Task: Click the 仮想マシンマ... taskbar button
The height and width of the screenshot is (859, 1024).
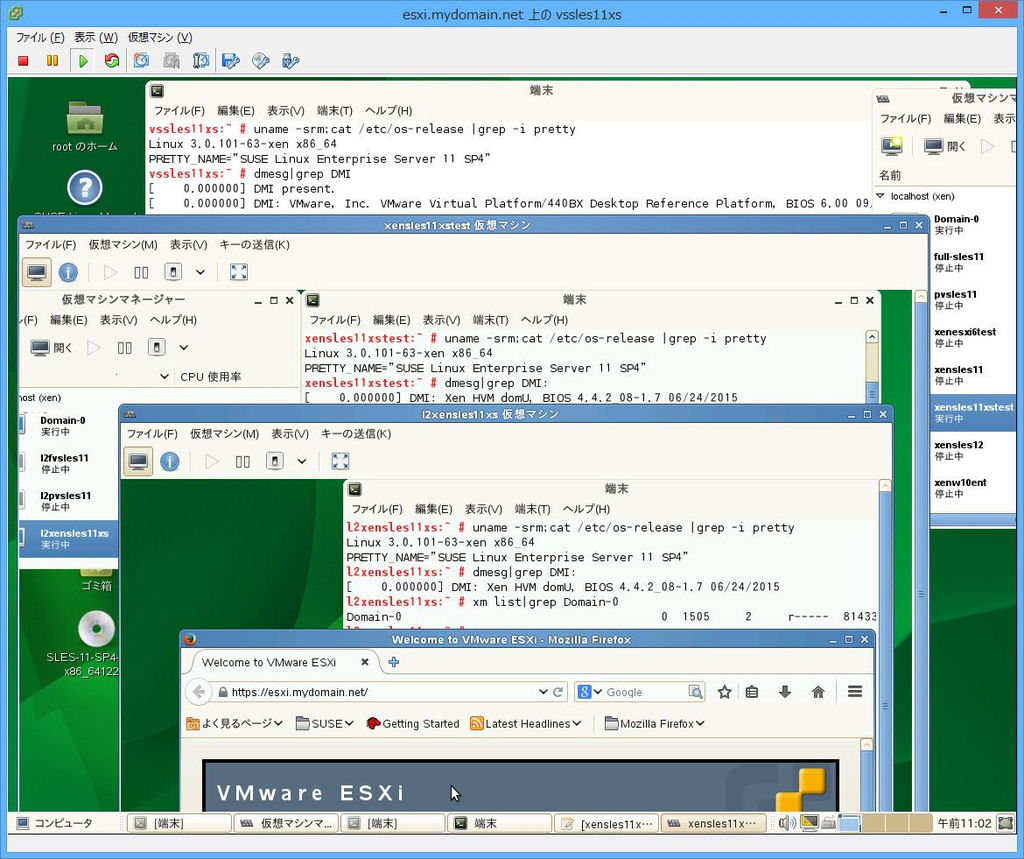Action: pos(287,823)
